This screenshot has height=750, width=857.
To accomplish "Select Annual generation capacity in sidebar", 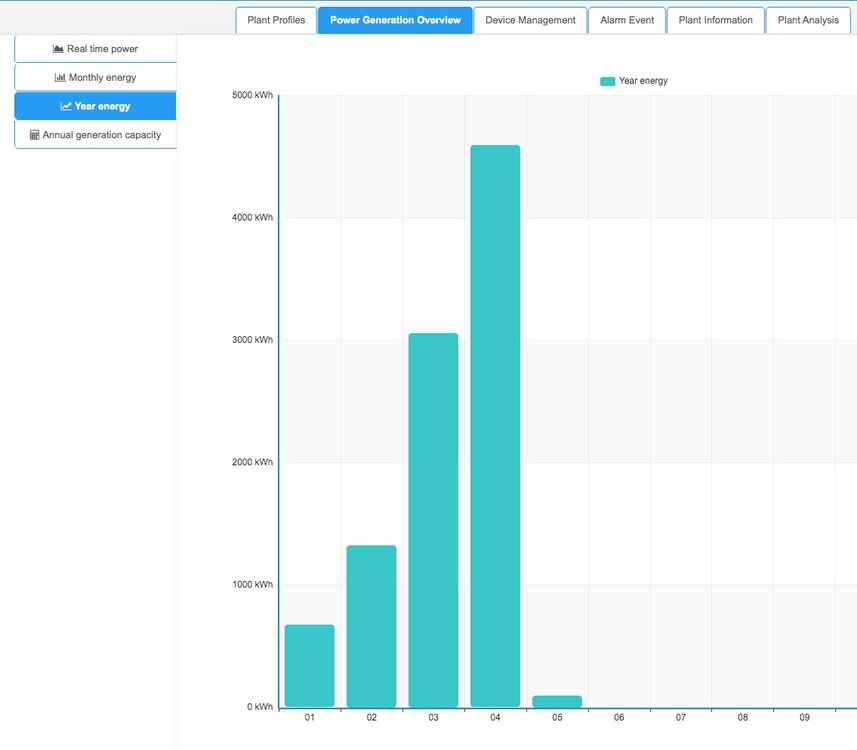I will (101, 135).
